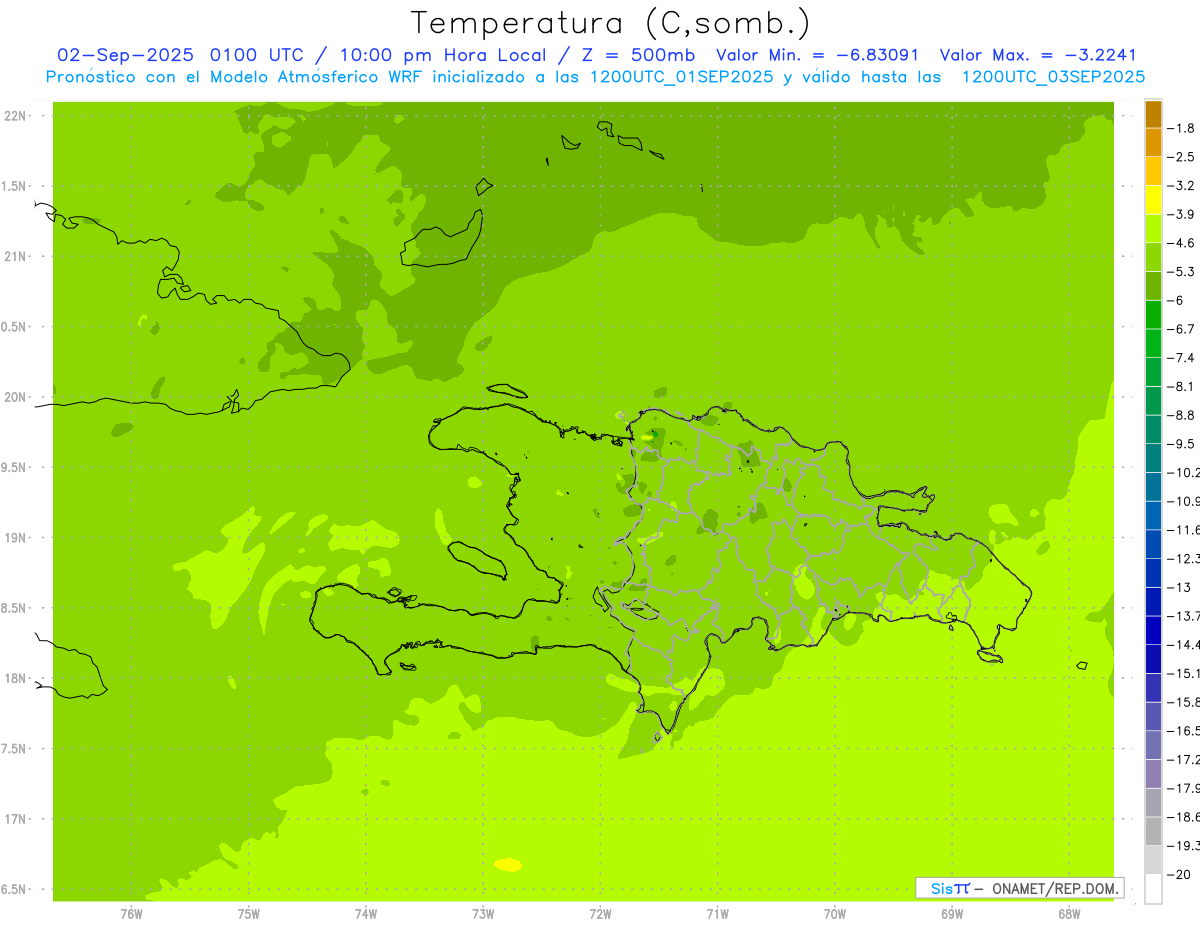
Task: Click the olive-green swatch between -5.3 and -6
Action: coord(1153,286)
